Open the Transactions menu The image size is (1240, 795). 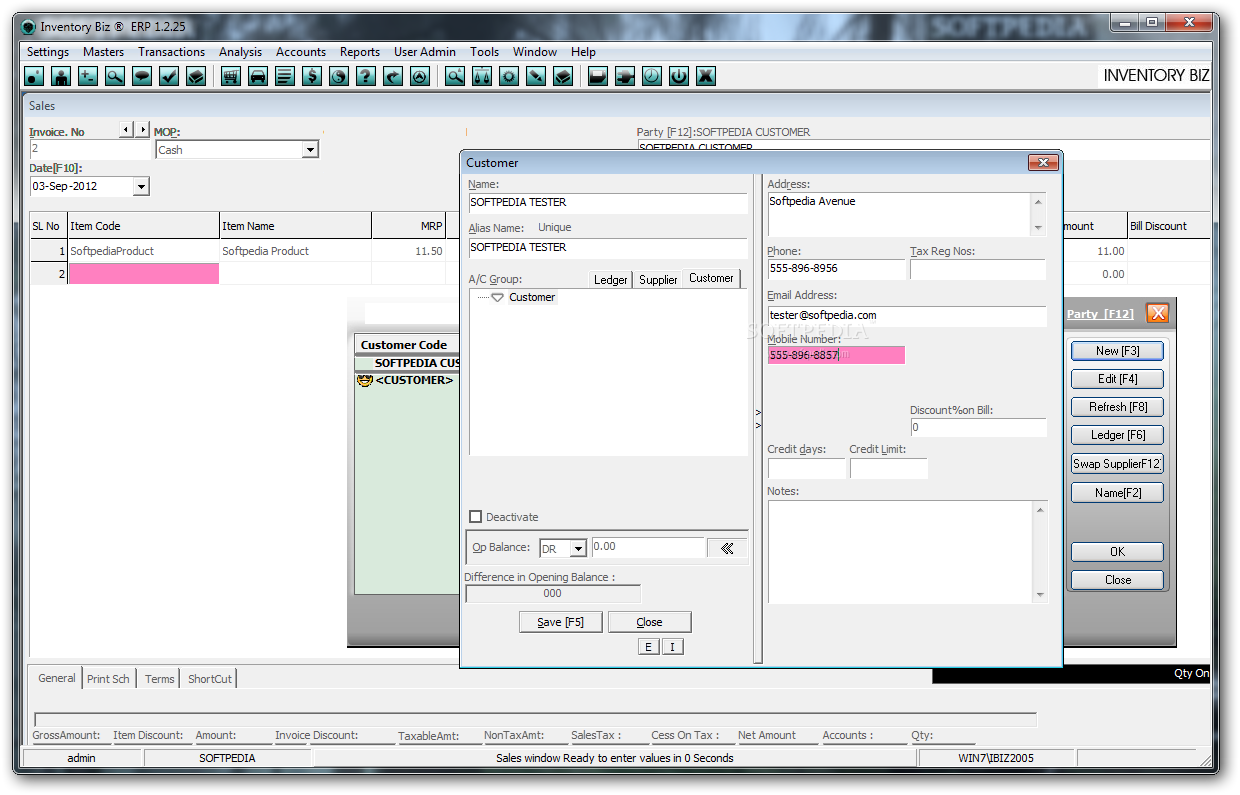[172, 52]
